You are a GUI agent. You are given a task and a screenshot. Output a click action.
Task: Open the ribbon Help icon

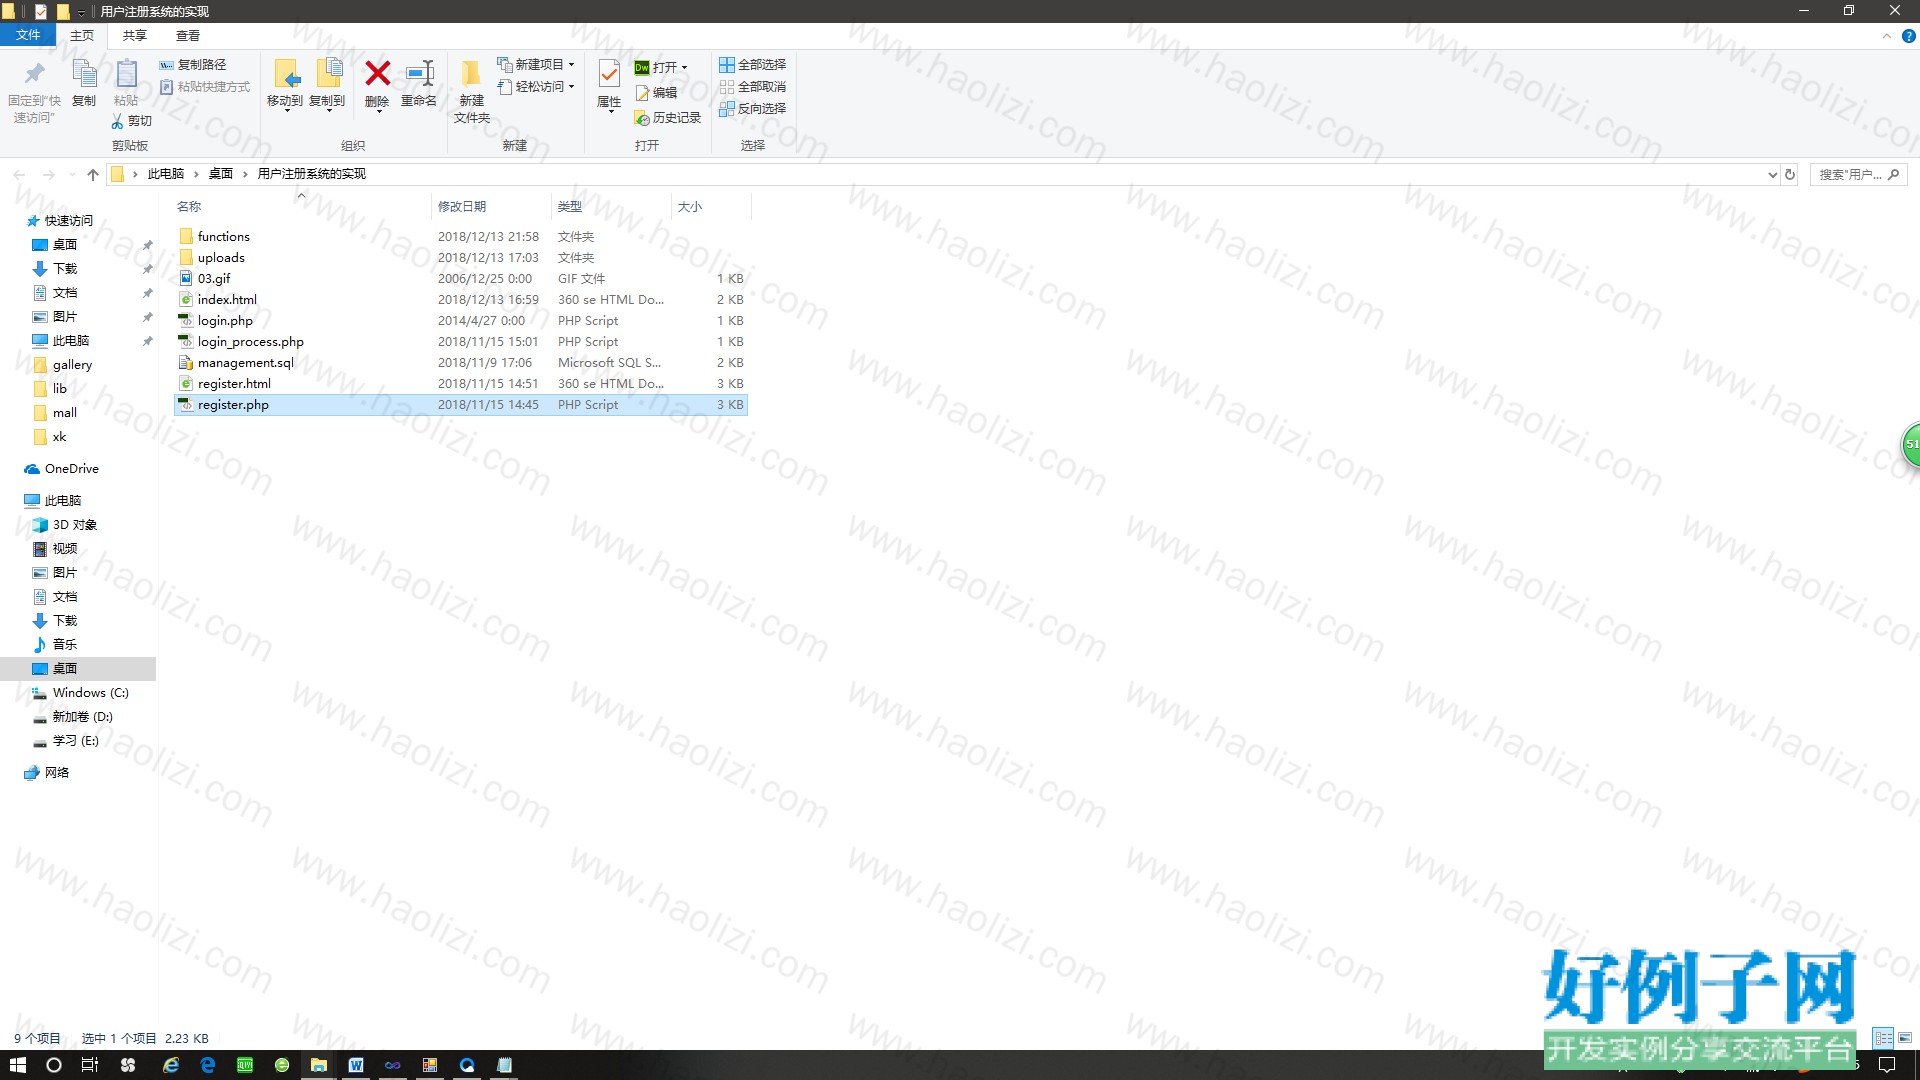pyautogui.click(x=1908, y=36)
